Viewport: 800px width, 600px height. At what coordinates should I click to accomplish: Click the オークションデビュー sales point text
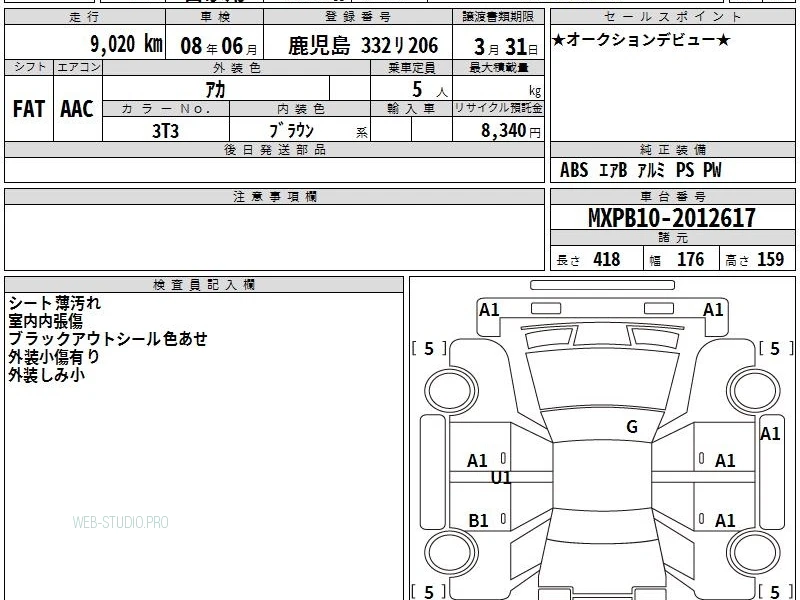641,40
